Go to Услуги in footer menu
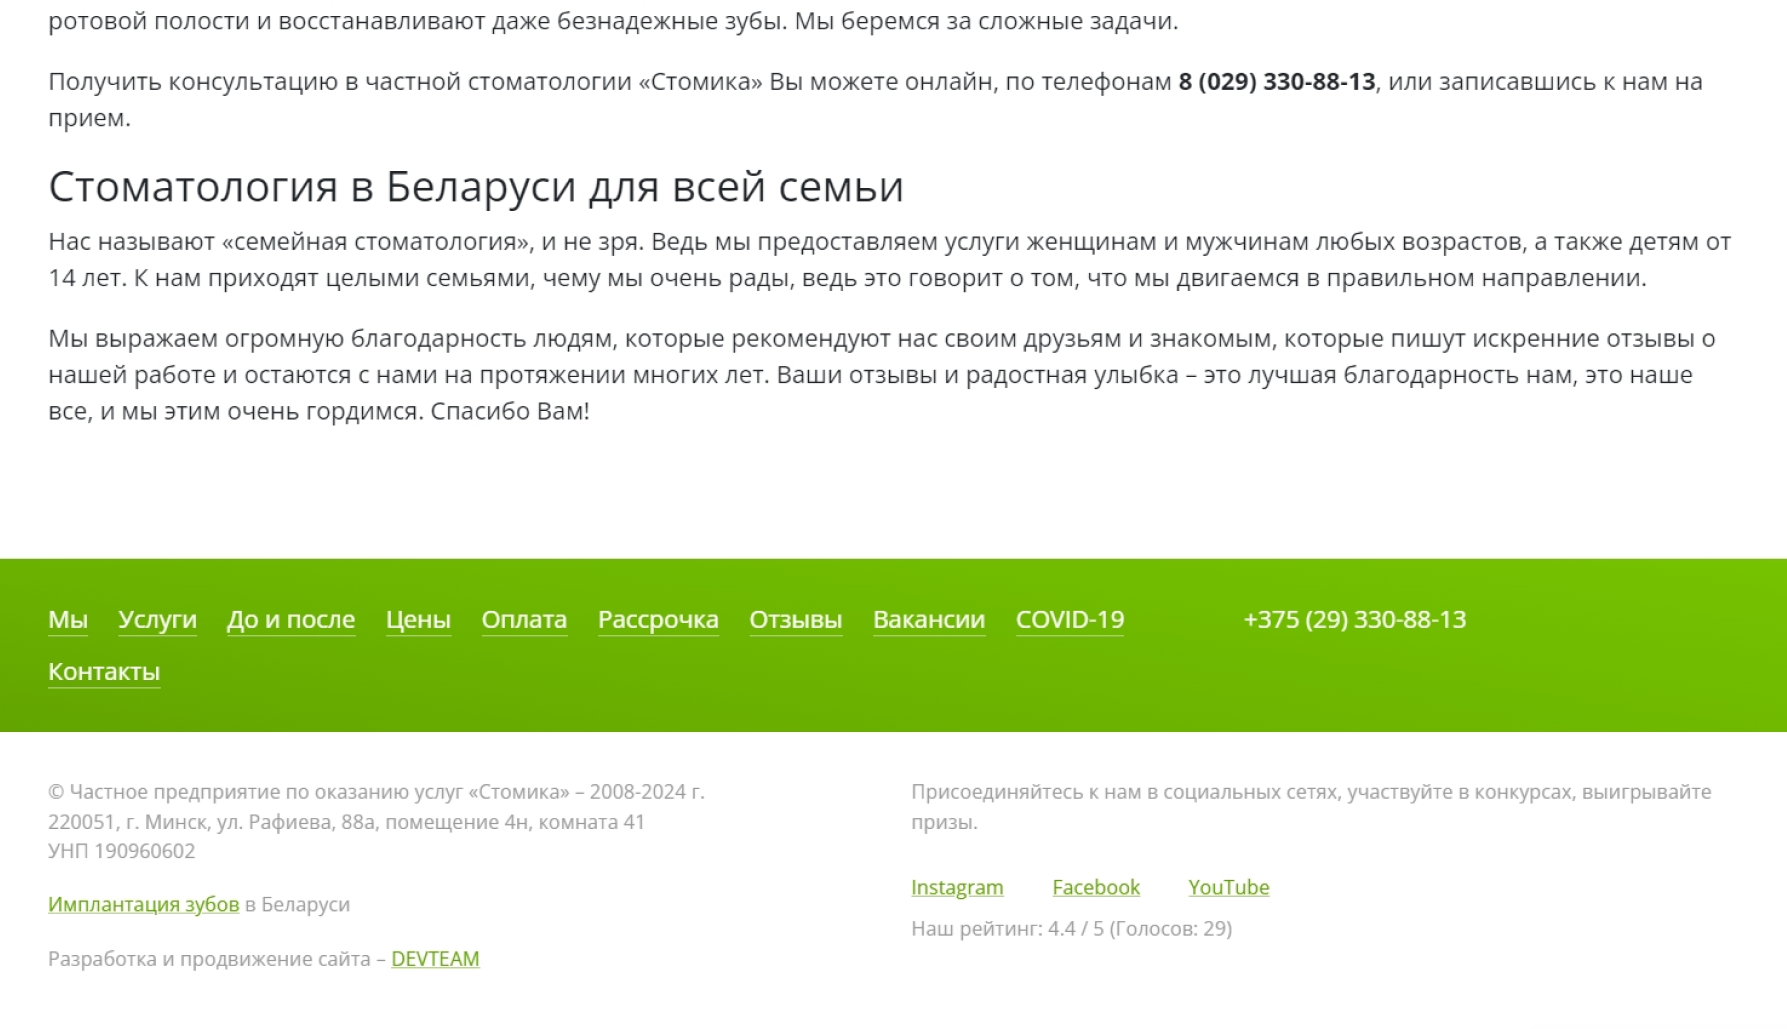 (x=157, y=620)
